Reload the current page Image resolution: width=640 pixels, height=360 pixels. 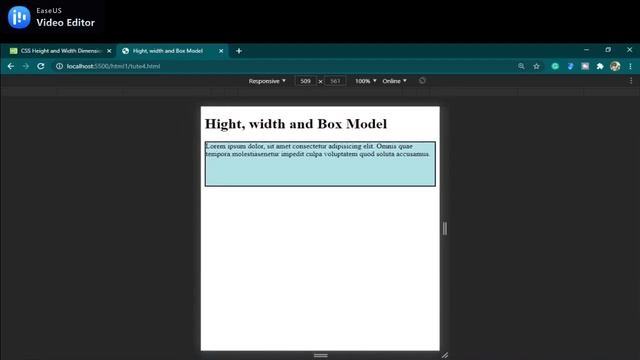[x=41, y=66]
